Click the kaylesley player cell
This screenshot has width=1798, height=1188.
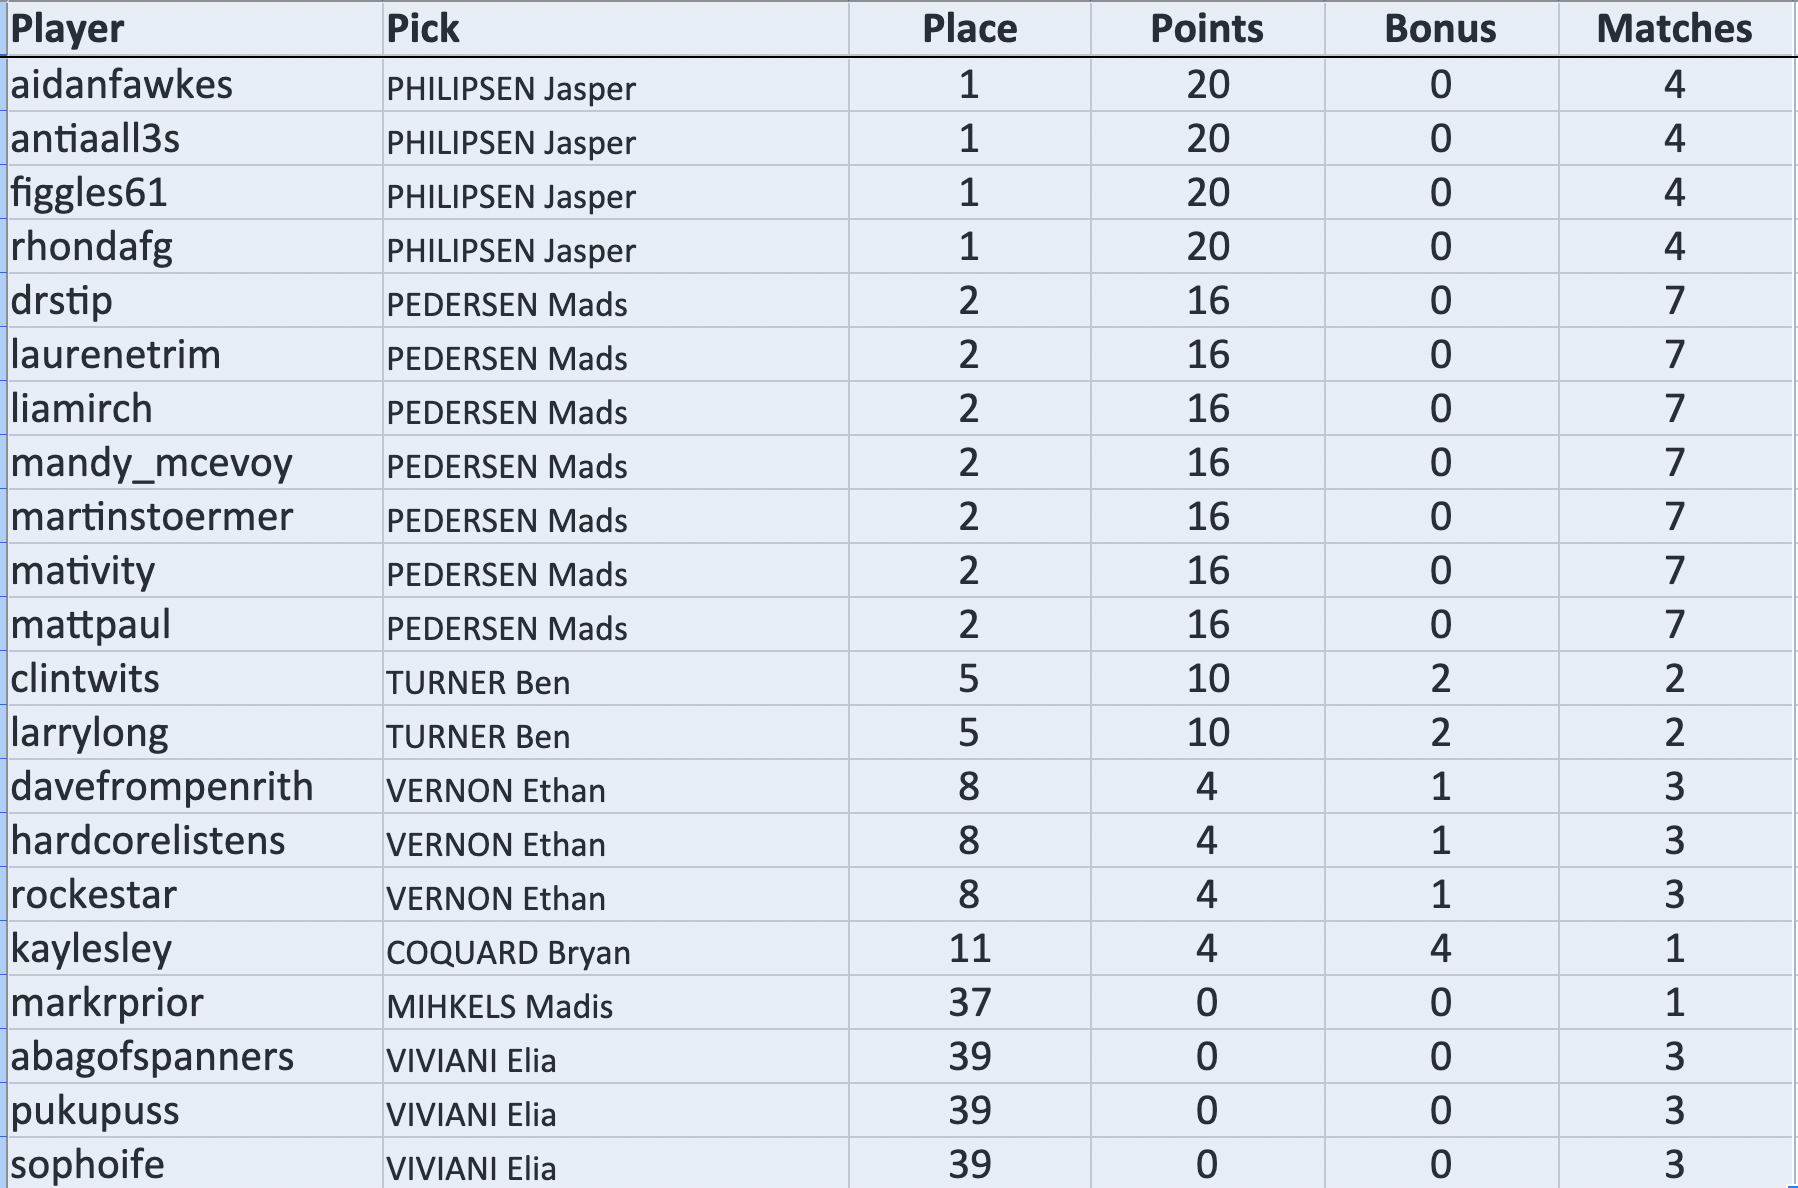coord(92,949)
